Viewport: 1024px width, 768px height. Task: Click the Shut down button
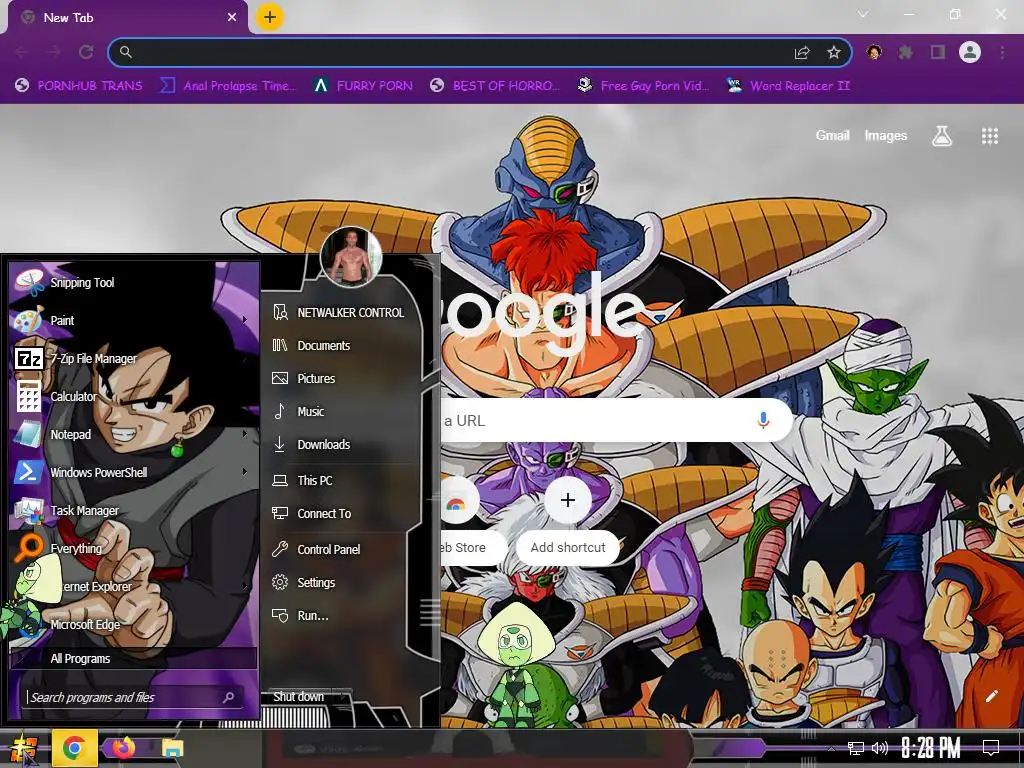pyautogui.click(x=298, y=697)
